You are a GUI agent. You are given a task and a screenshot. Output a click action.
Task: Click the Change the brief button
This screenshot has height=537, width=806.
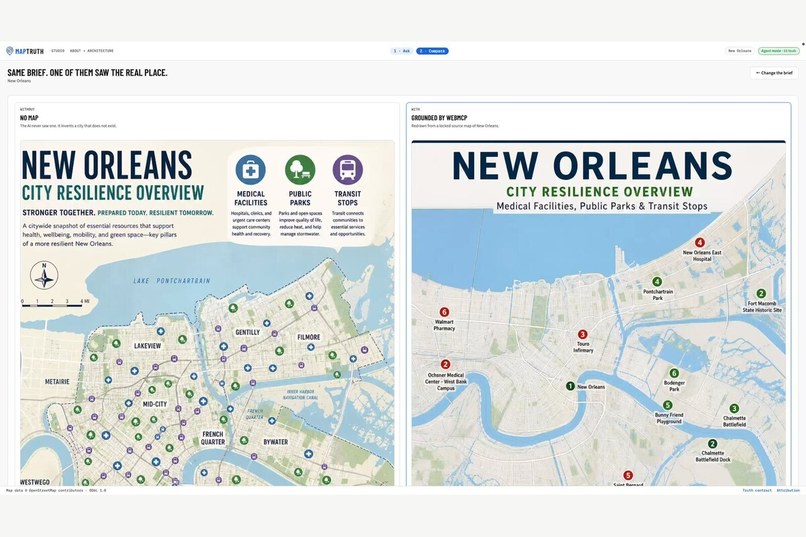coord(774,73)
